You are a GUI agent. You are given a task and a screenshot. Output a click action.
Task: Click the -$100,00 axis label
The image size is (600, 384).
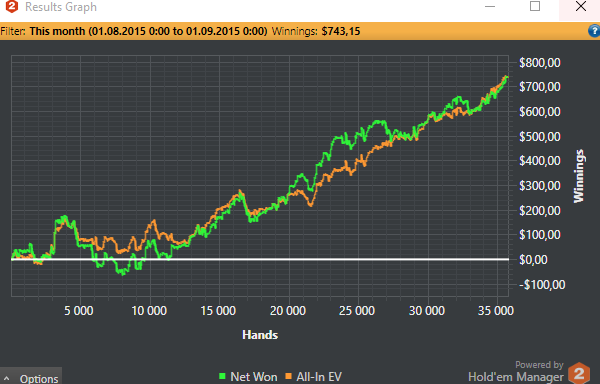pos(542,285)
